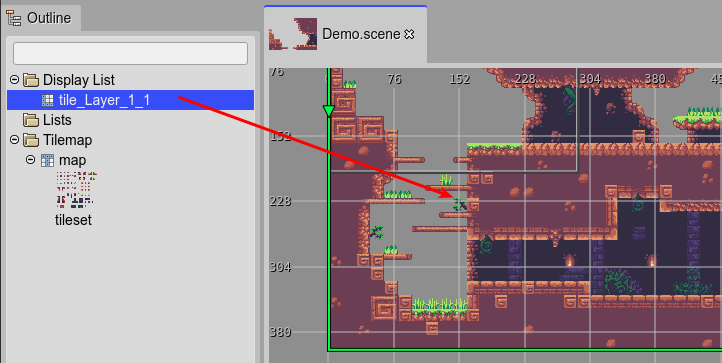Click the grid icon beside map
722x363 pixels.
(x=47, y=160)
